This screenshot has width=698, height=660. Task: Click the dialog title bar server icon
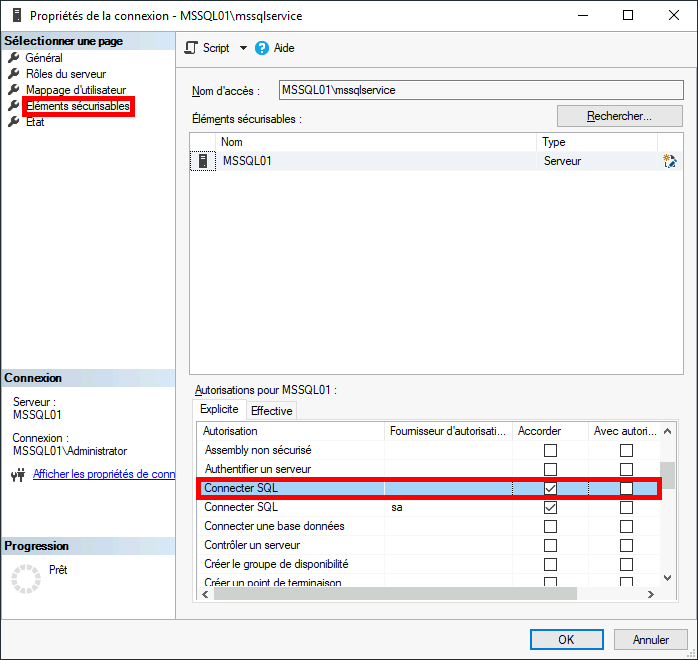[x=17, y=15]
